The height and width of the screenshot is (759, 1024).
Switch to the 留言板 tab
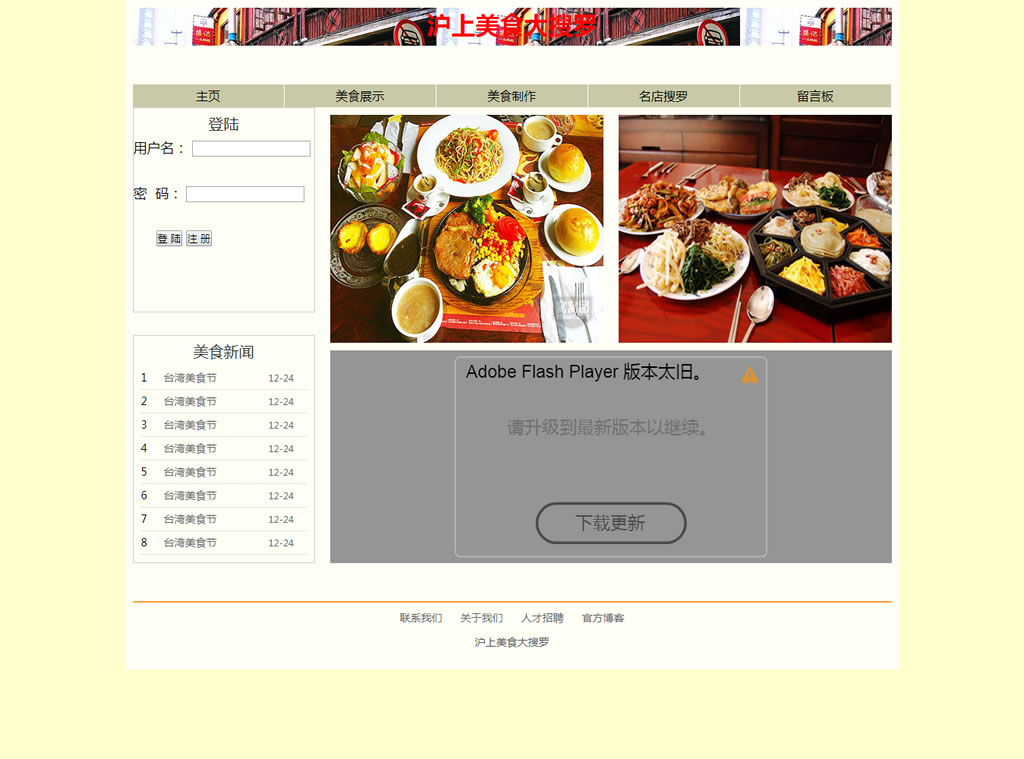pyautogui.click(x=815, y=96)
